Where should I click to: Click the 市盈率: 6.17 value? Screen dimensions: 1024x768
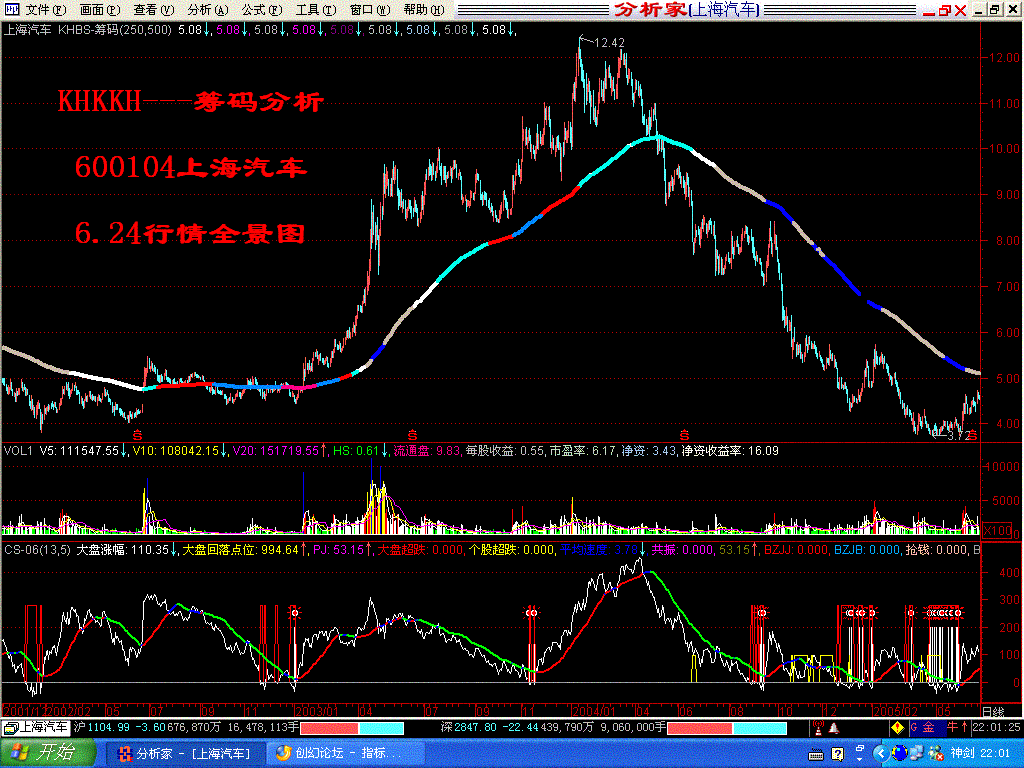click(581, 451)
